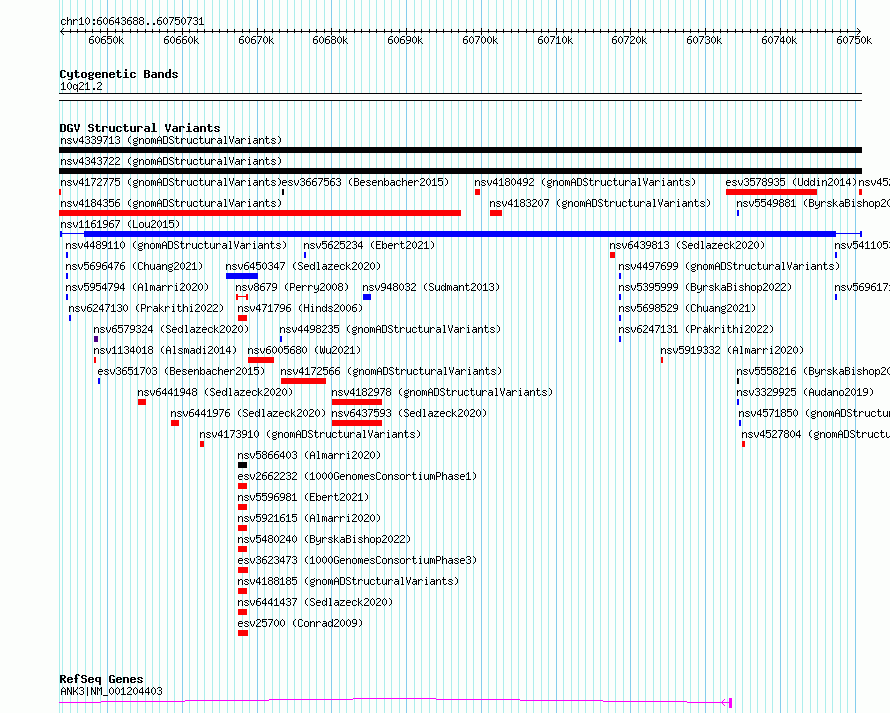This screenshot has height=713, width=890.
Task: Open nsv6247130 (Prakrithi2022) label
Action: 146,308
